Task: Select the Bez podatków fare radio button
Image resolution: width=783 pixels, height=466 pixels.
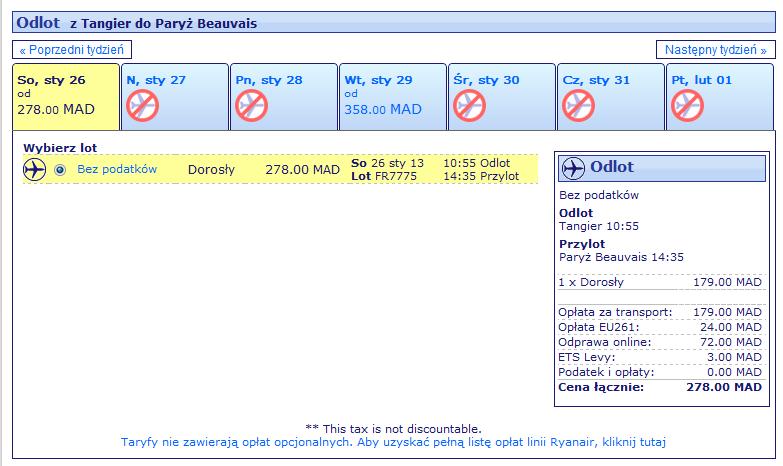Action: click(60, 170)
